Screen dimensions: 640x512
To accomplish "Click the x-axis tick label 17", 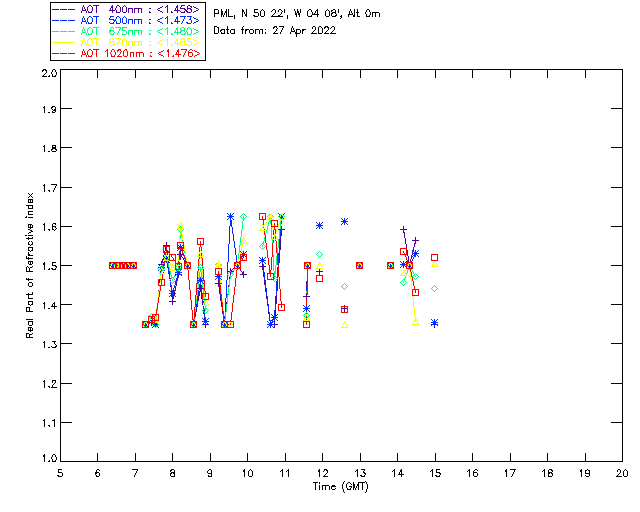I will point(510,473).
